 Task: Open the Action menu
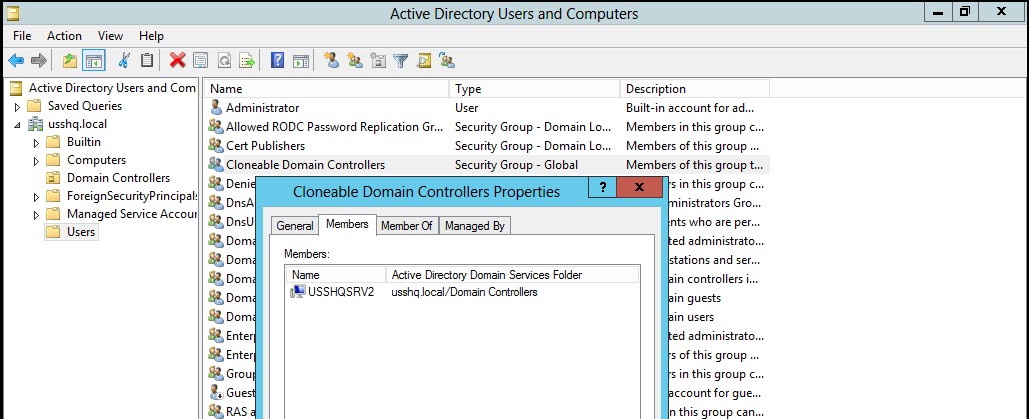point(64,36)
